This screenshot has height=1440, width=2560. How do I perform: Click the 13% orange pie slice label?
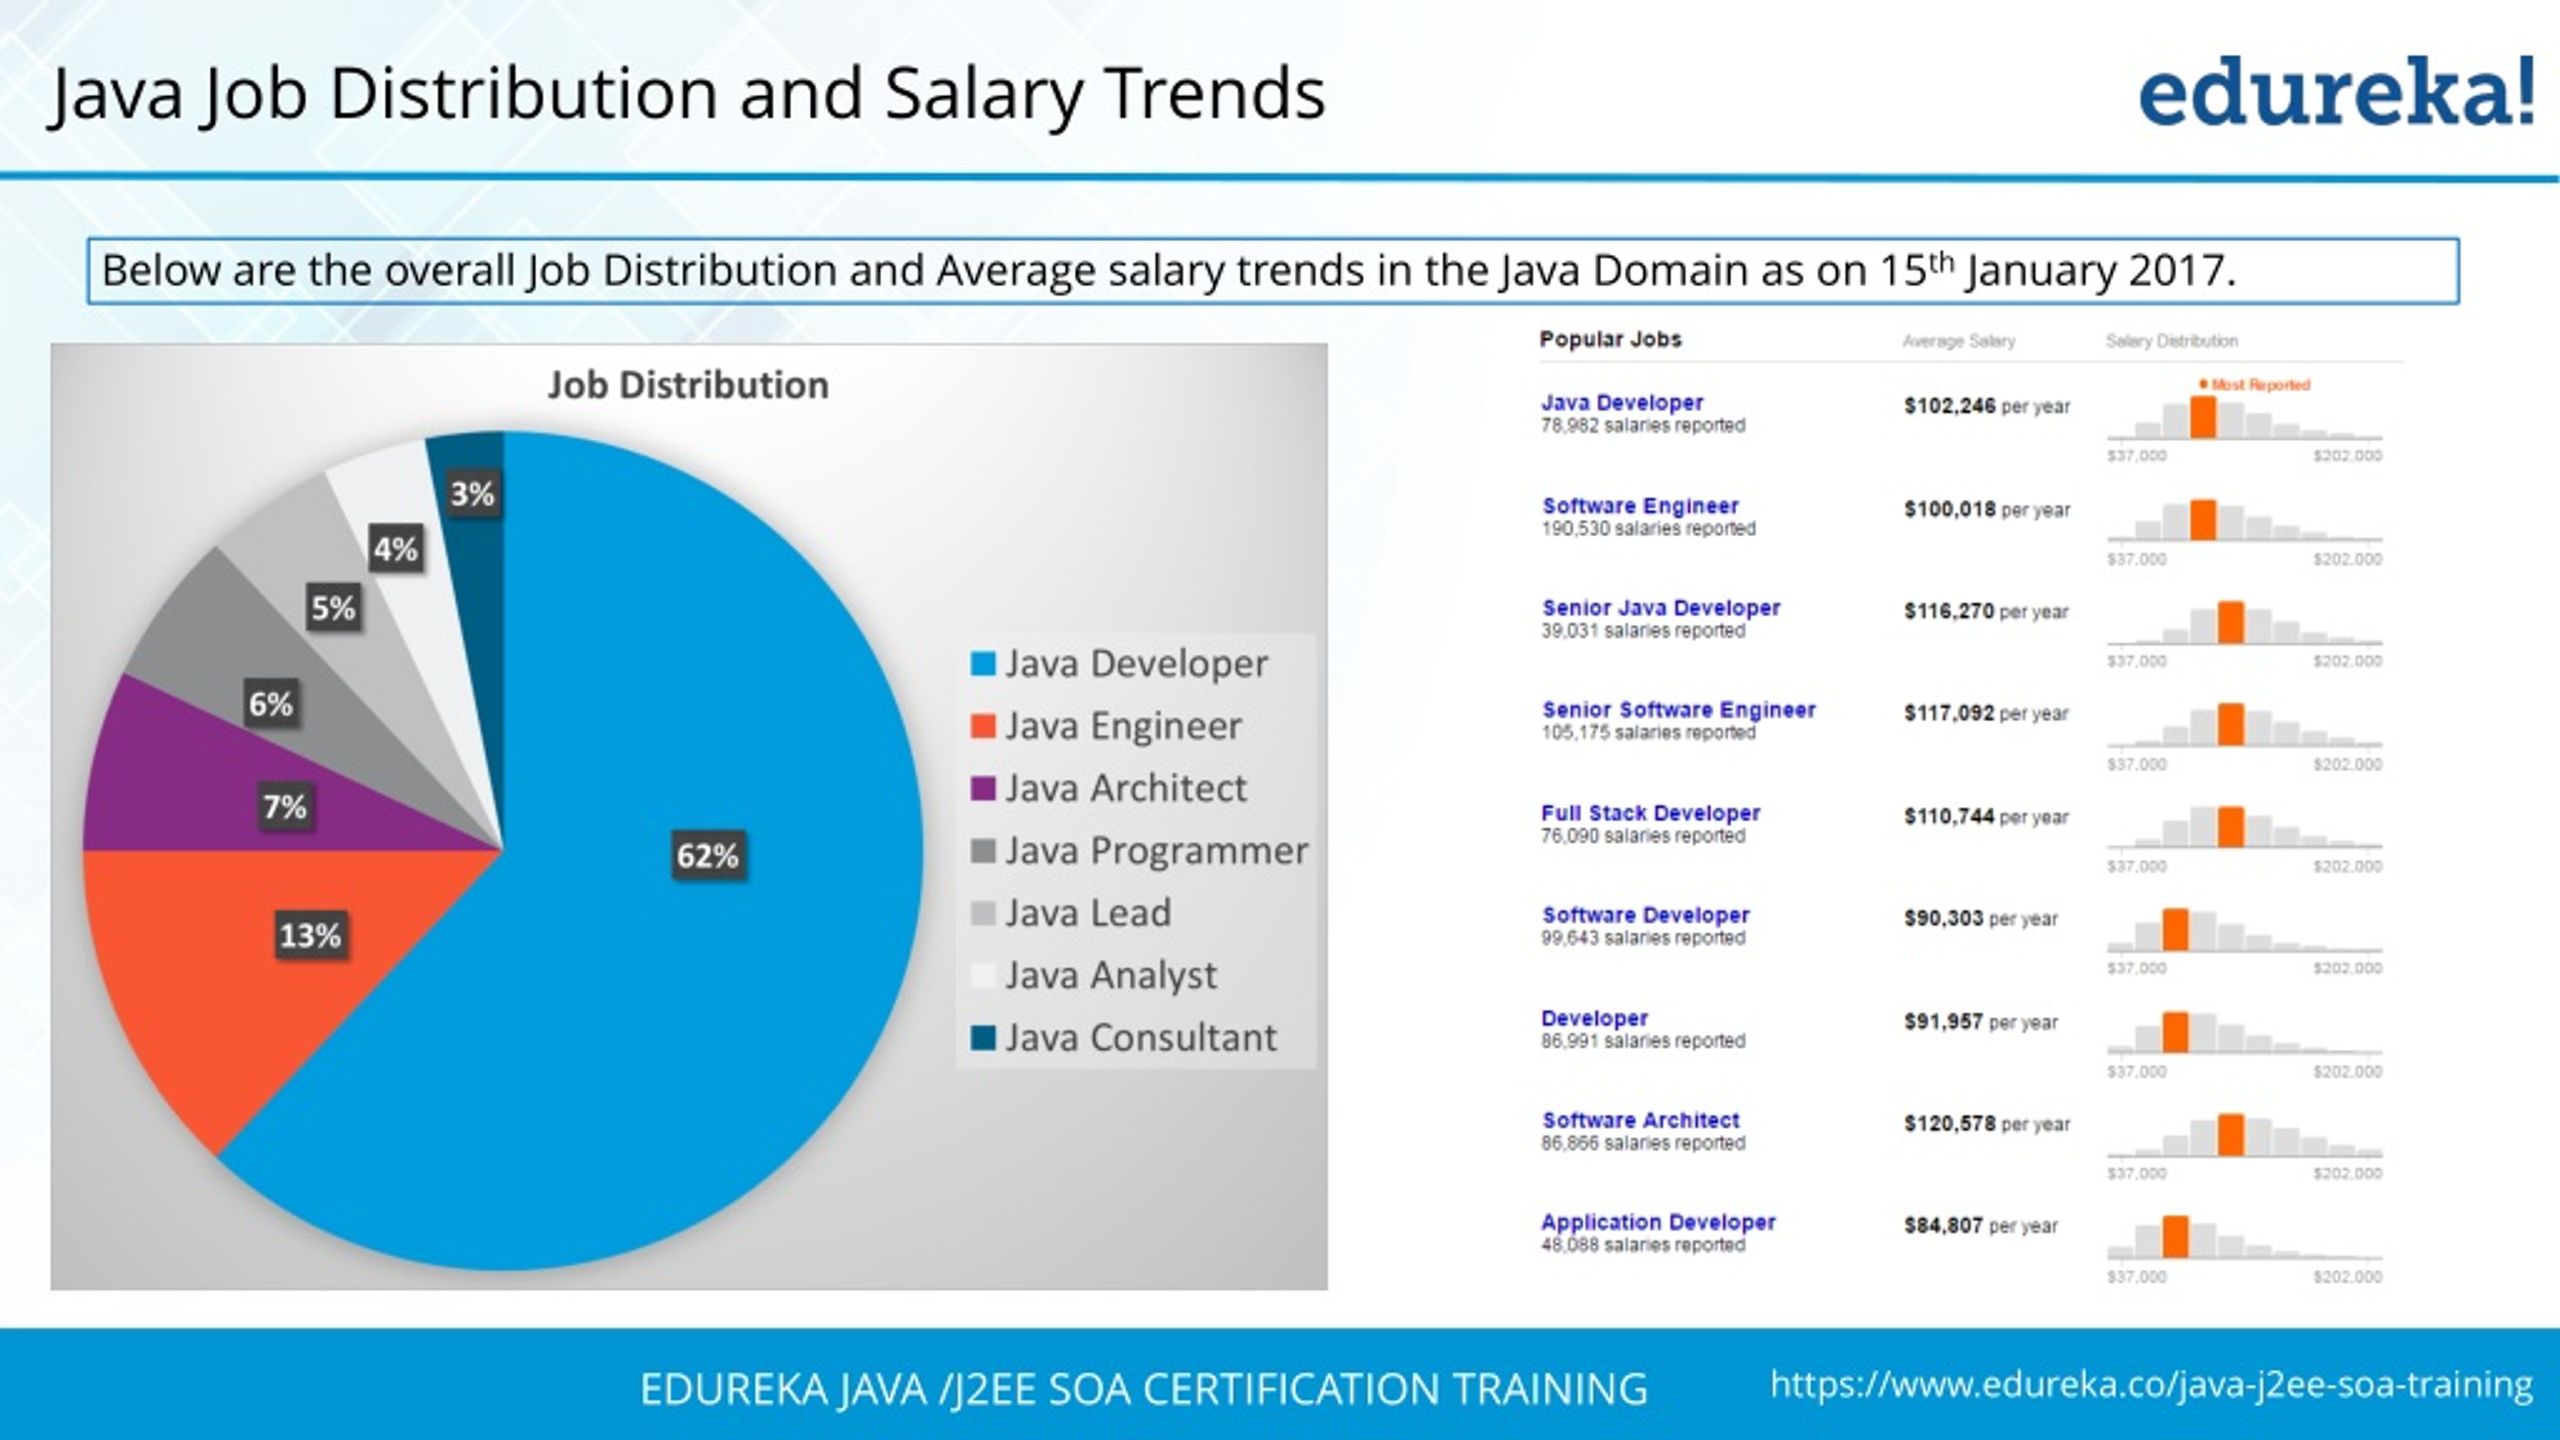coord(310,936)
